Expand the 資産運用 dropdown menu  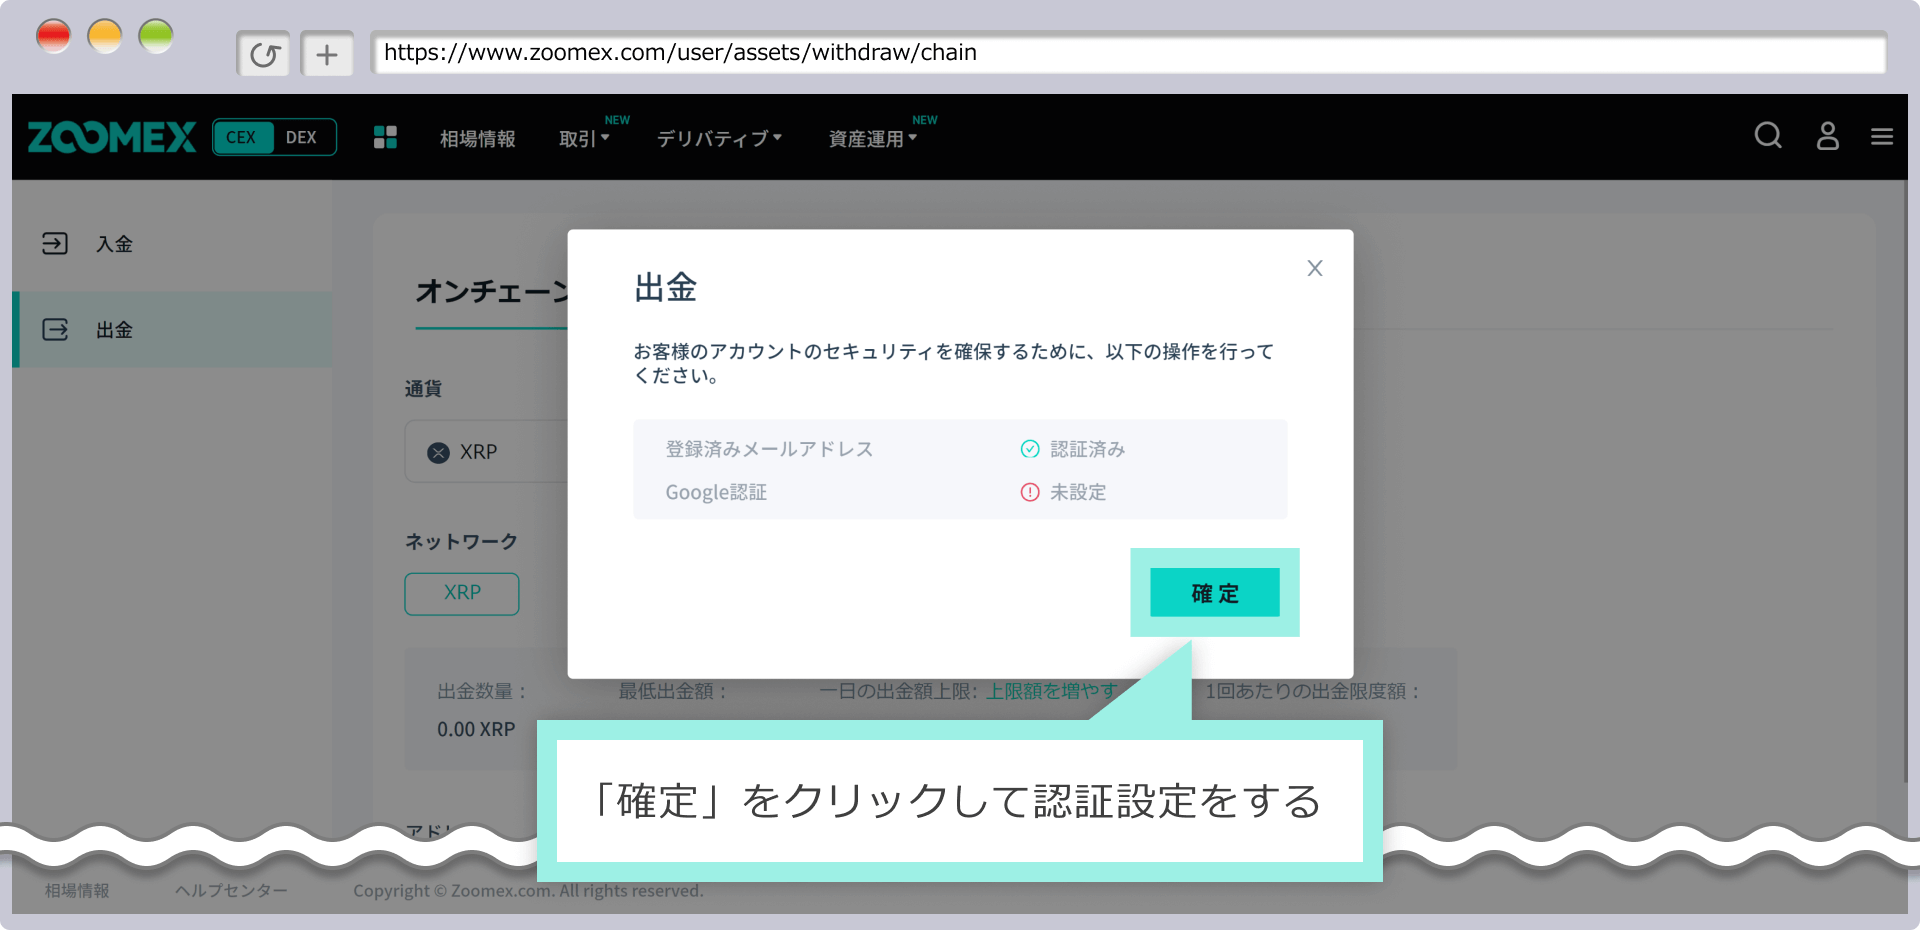[x=872, y=139]
